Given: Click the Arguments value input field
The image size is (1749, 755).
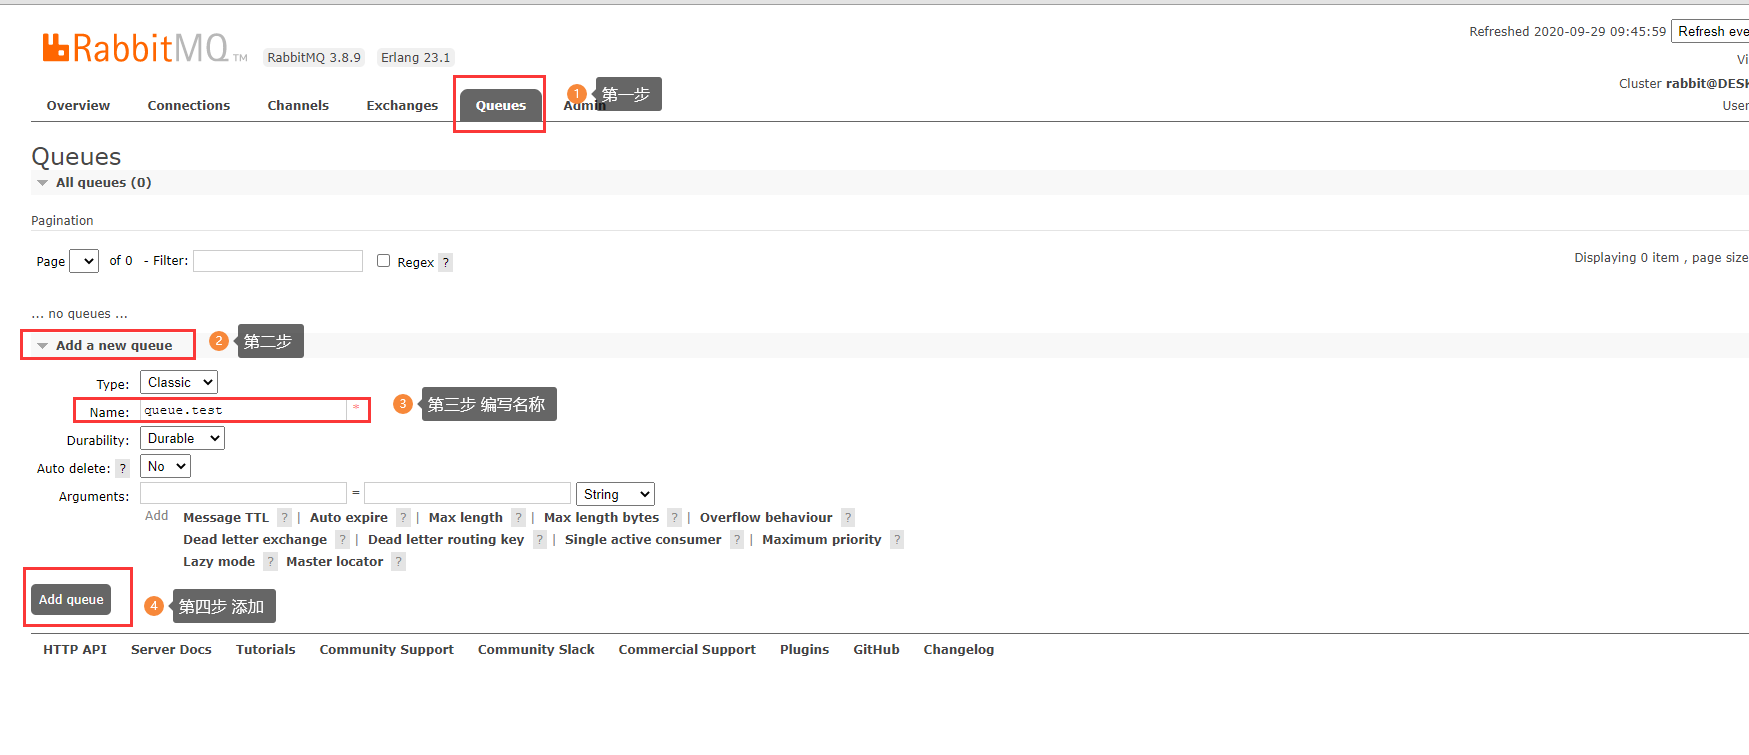Looking at the screenshot, I should [x=467, y=493].
